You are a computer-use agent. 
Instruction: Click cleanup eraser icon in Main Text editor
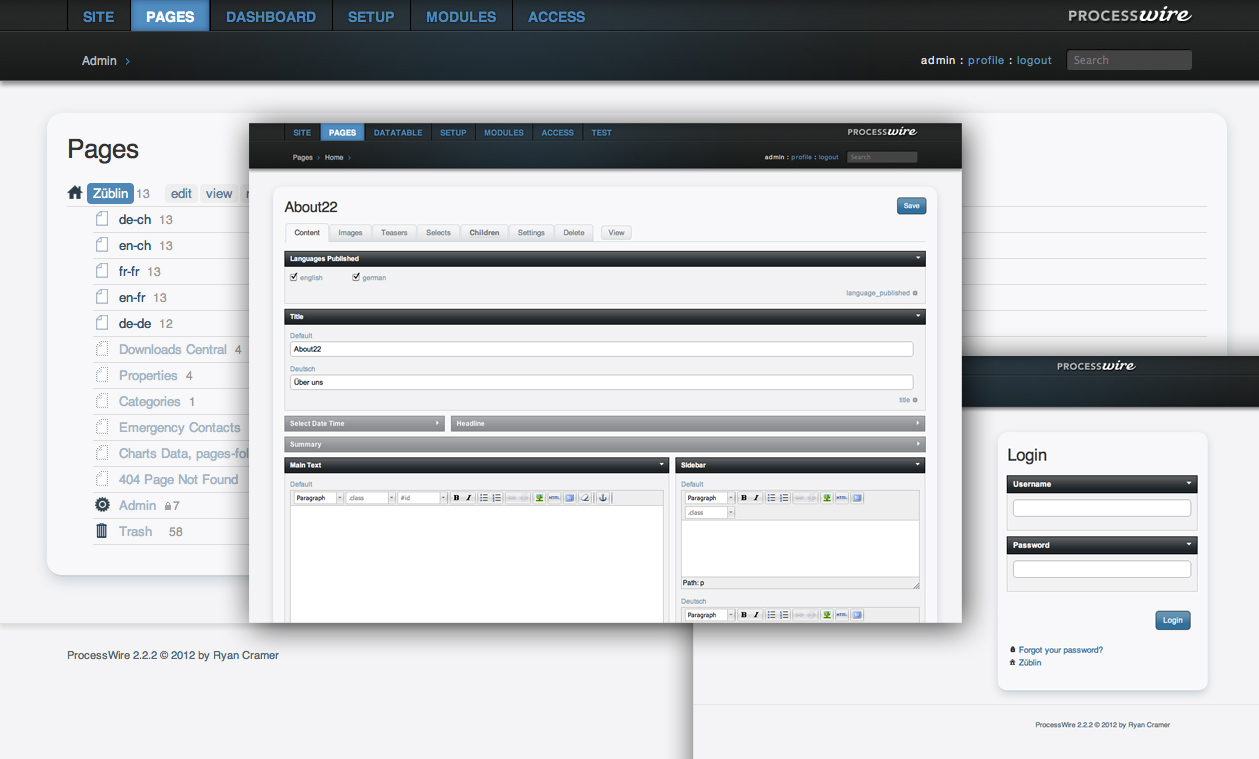[585, 498]
